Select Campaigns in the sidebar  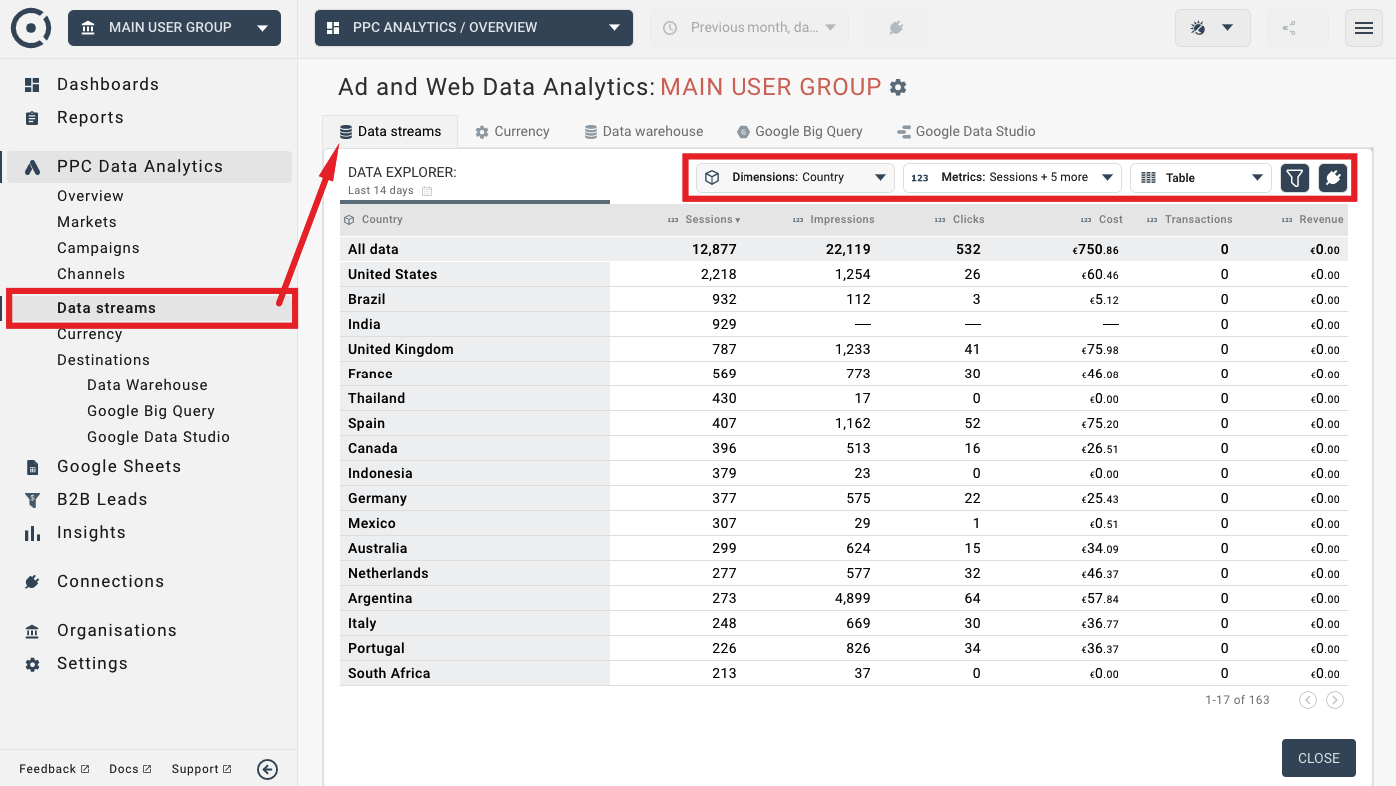pos(98,248)
